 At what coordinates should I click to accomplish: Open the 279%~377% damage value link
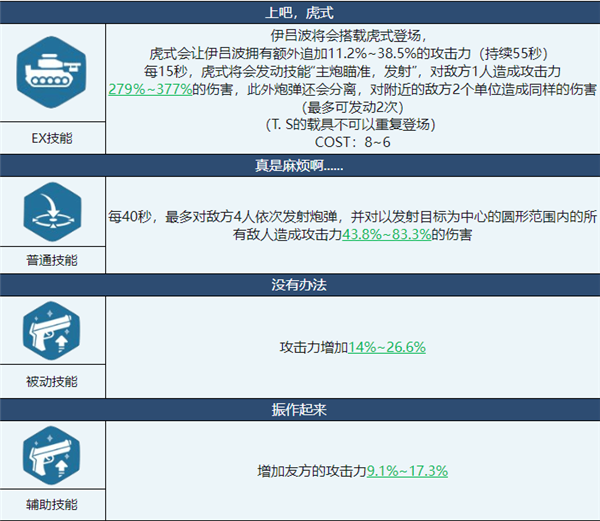pos(150,89)
